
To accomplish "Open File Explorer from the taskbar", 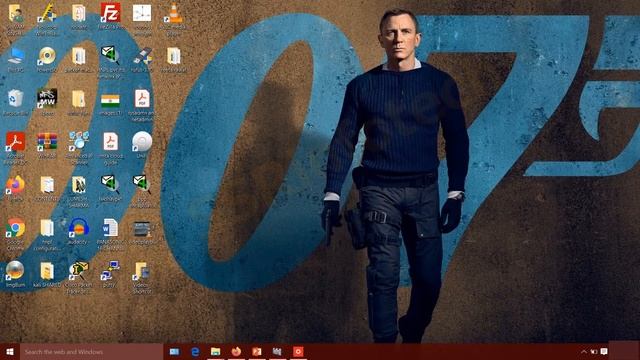I will 216,351.
